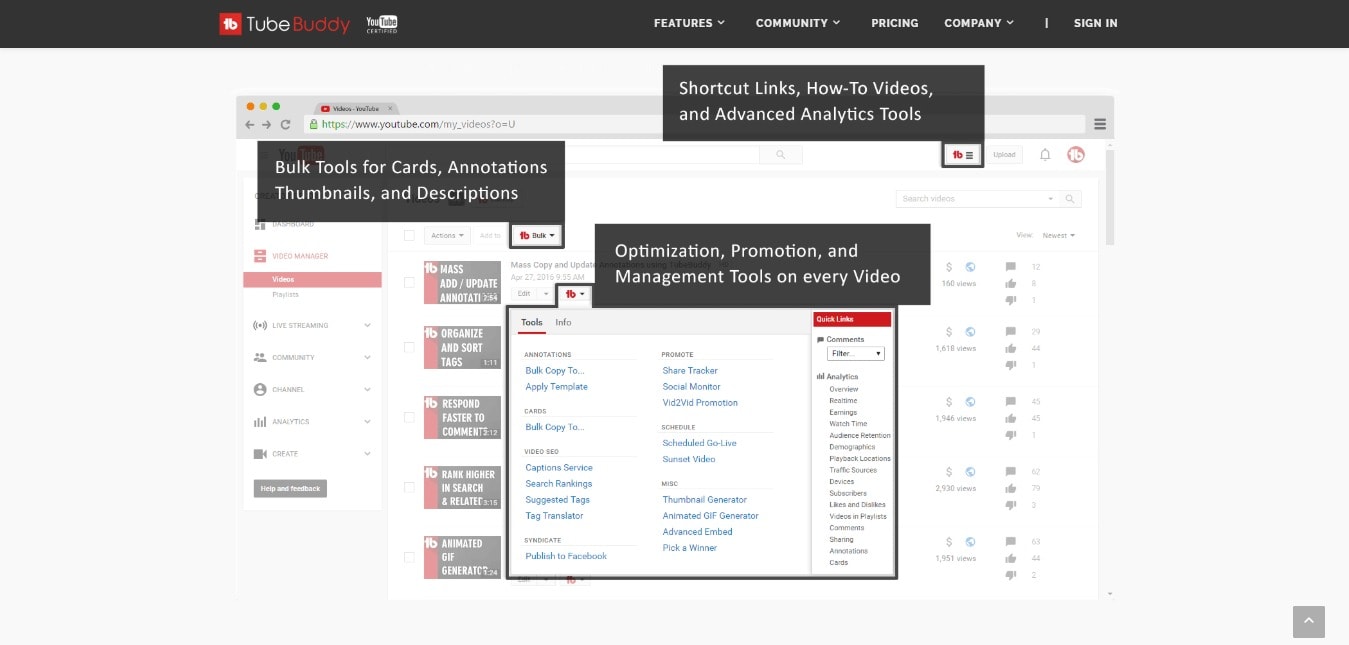Screen dimensions: 1349x645
Task: Check the box for the Mass Add/Update Annotations video
Action: pos(409,283)
